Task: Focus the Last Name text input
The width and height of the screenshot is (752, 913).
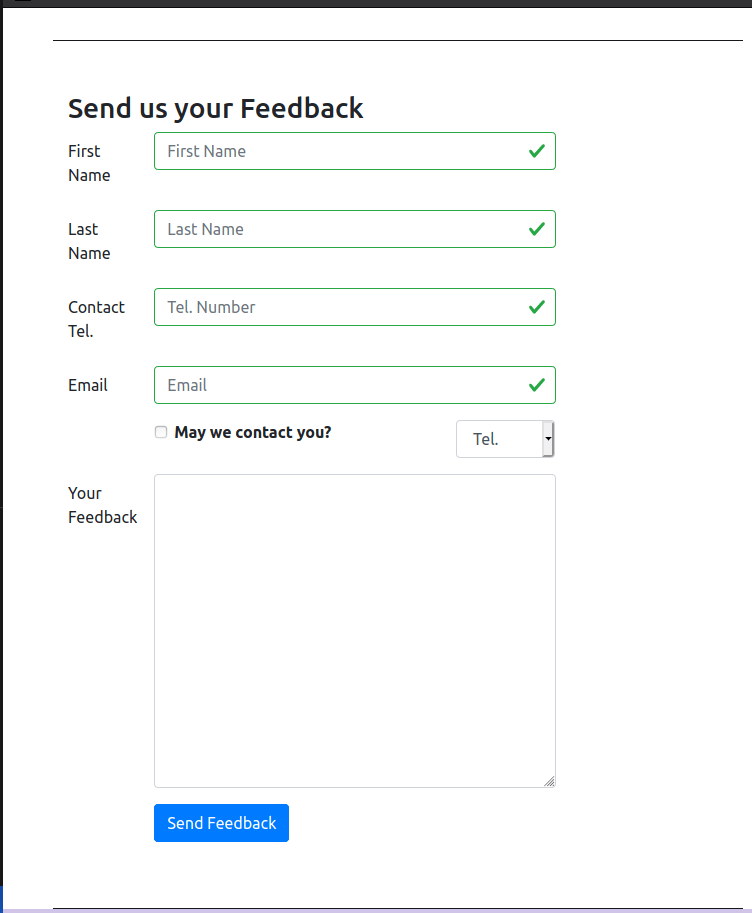Action: (x=340, y=229)
